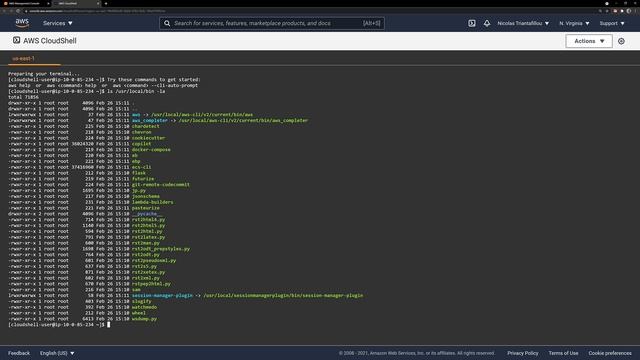Switch to the AWS CloudShell browser tab
This screenshot has width=640, height=360.
[76, 3]
